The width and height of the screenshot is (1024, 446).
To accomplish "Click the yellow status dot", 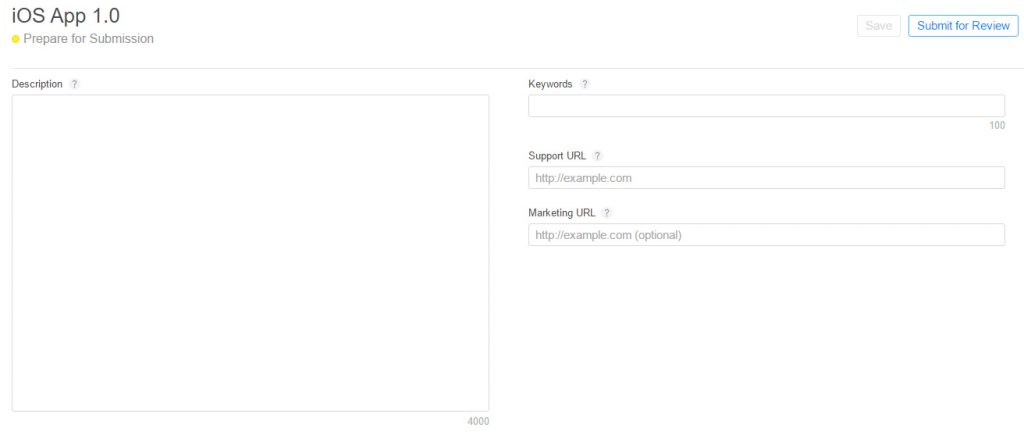I will (x=15, y=39).
